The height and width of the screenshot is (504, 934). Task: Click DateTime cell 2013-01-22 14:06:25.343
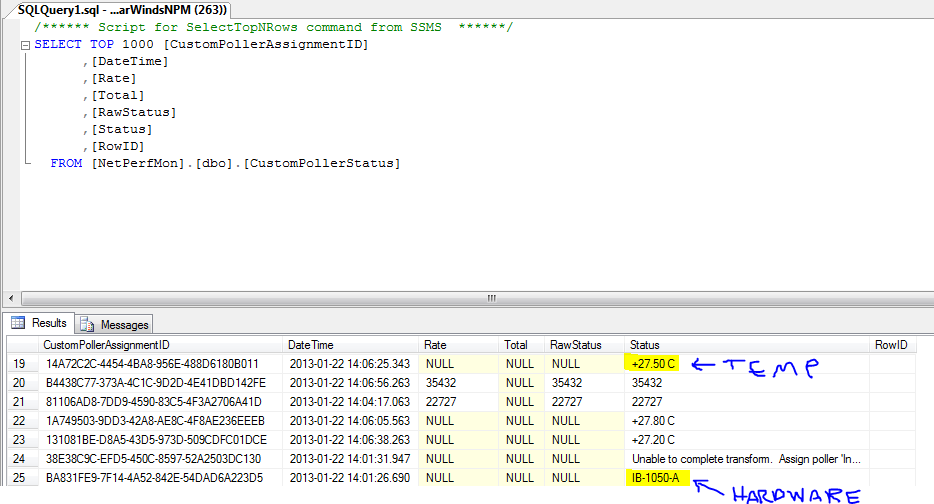coord(350,364)
